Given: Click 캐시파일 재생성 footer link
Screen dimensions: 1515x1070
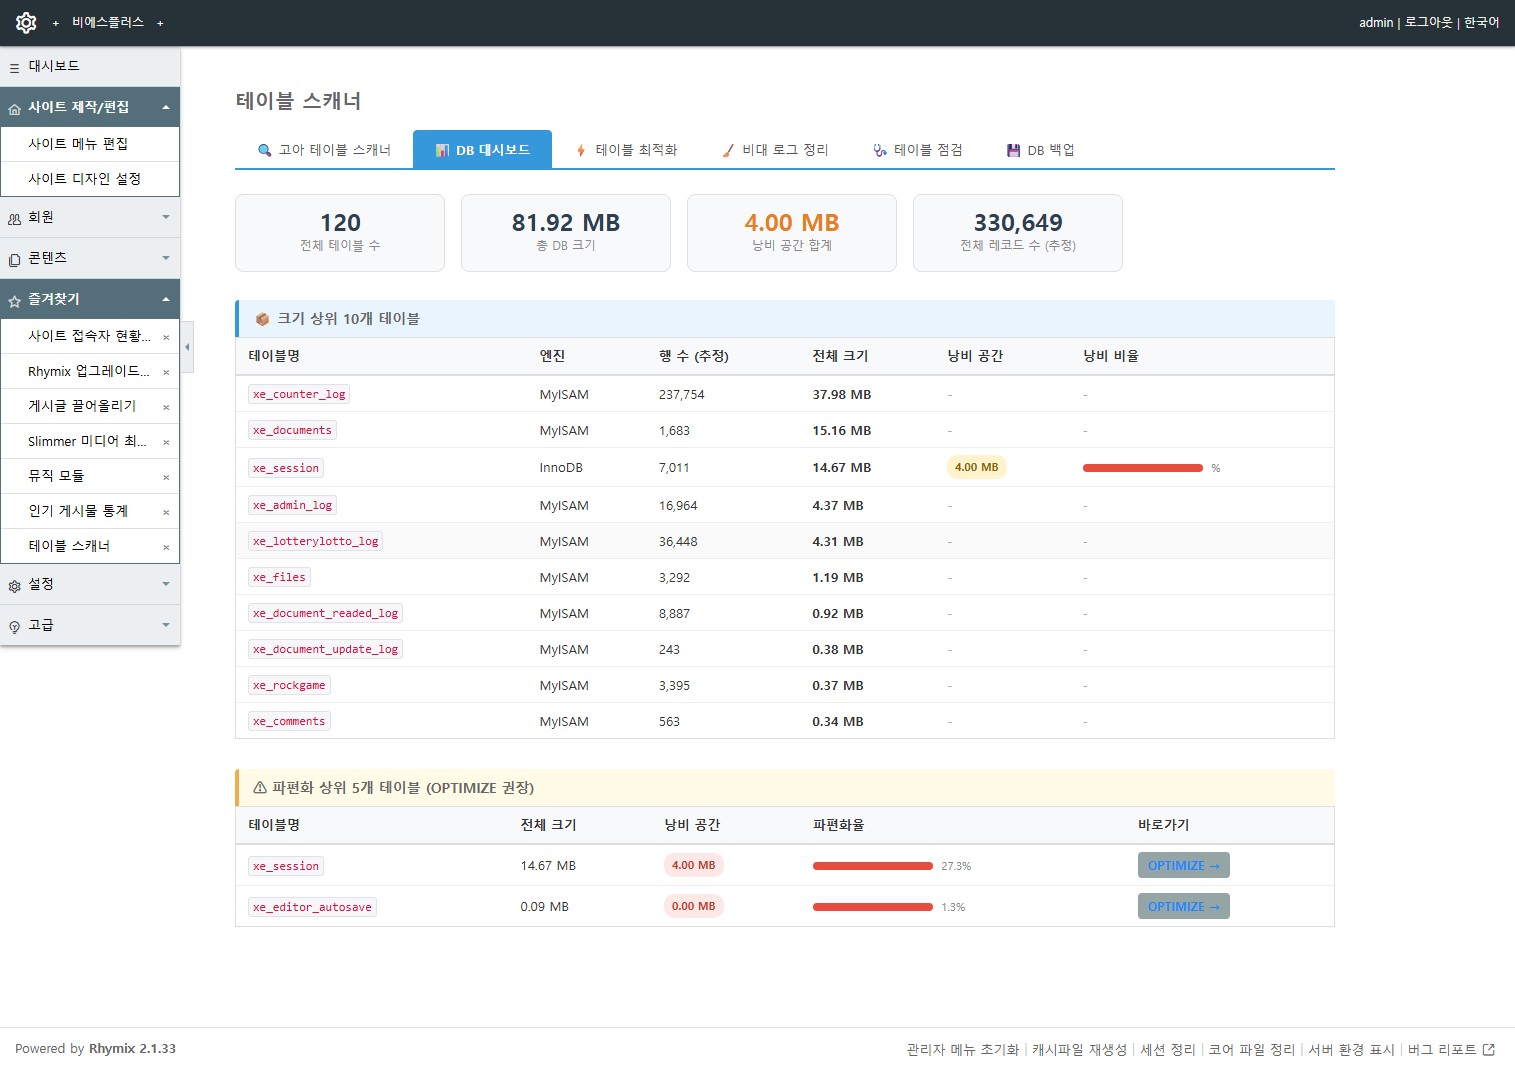Looking at the screenshot, I should click(1079, 1049).
